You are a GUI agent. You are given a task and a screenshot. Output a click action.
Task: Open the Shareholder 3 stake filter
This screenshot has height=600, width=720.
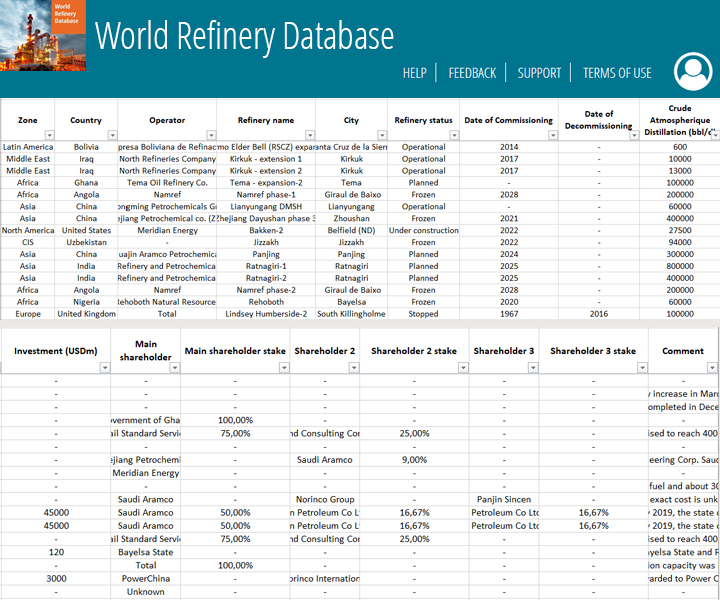pyautogui.click(x=638, y=368)
